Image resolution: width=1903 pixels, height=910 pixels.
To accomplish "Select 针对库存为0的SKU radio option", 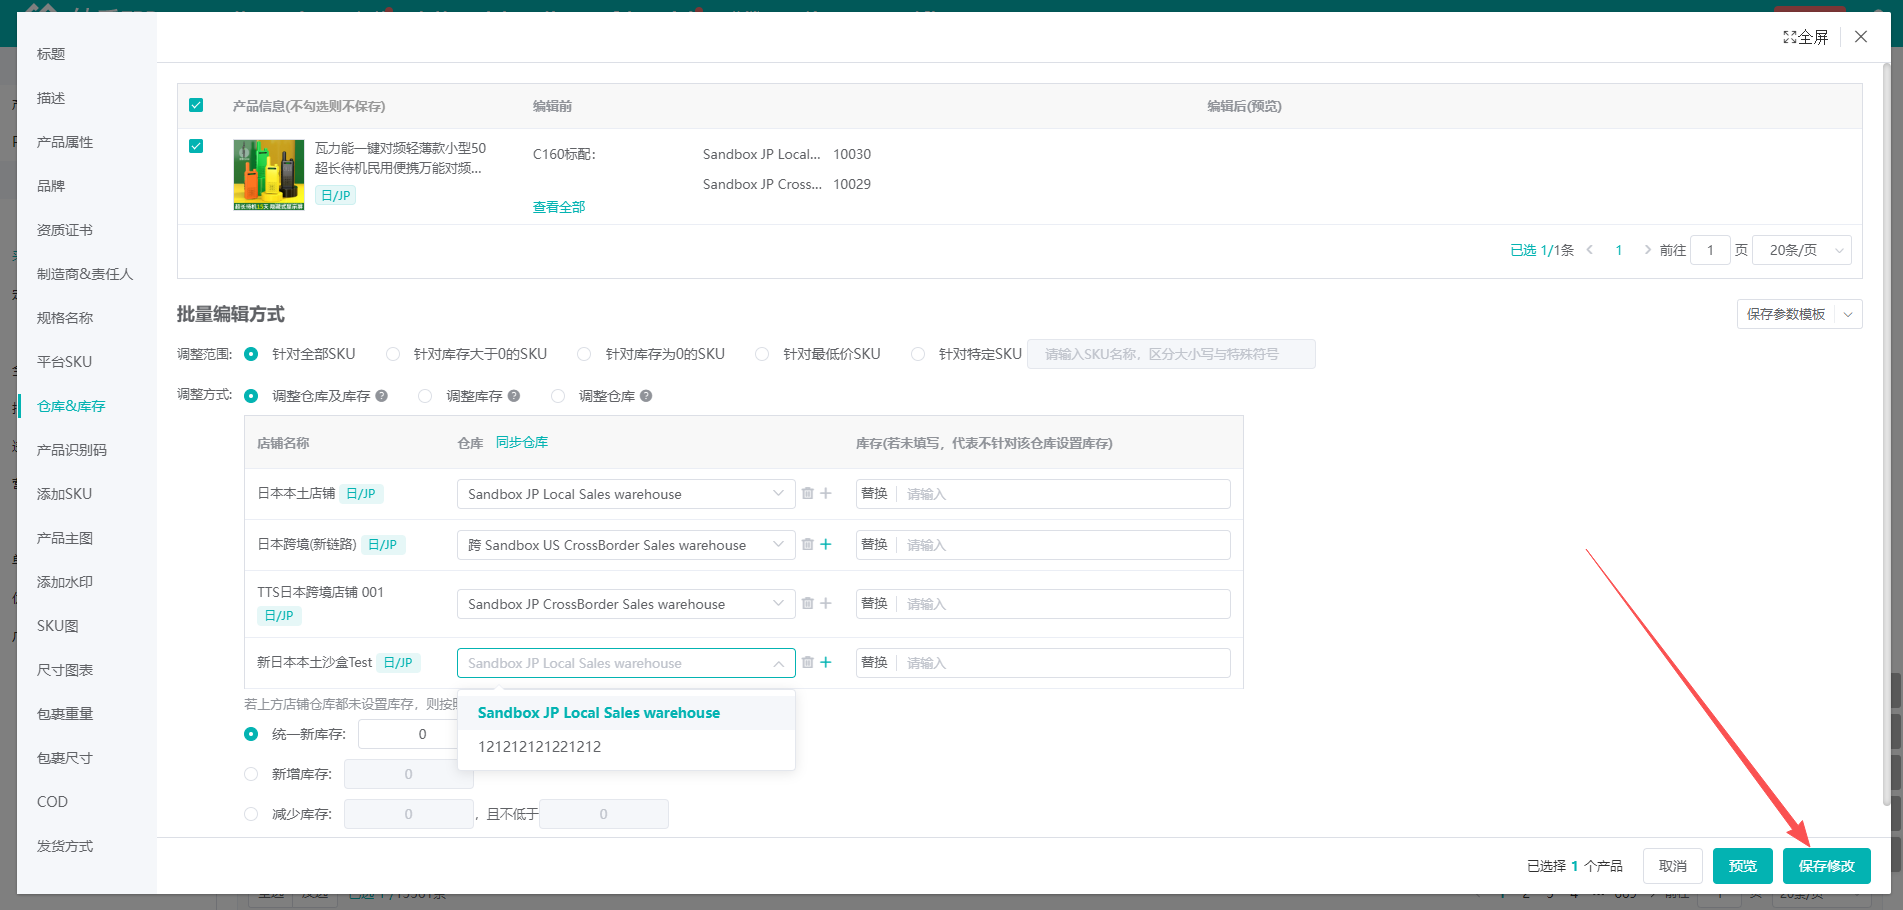I will (584, 354).
